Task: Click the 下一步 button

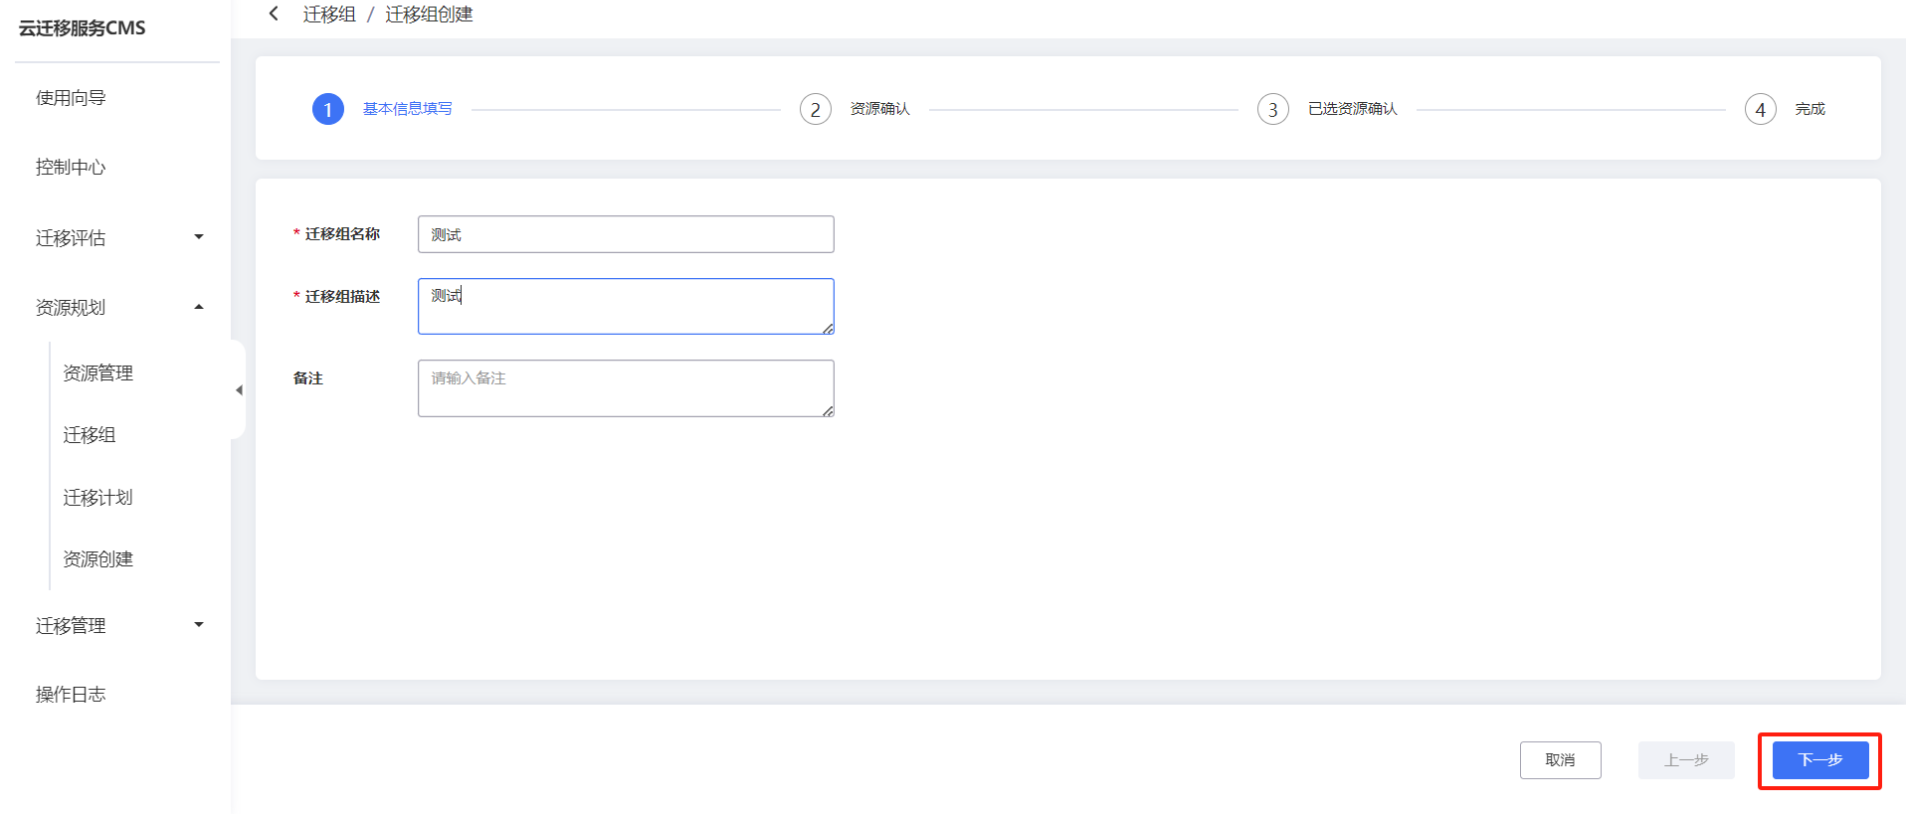Action: [x=1820, y=760]
